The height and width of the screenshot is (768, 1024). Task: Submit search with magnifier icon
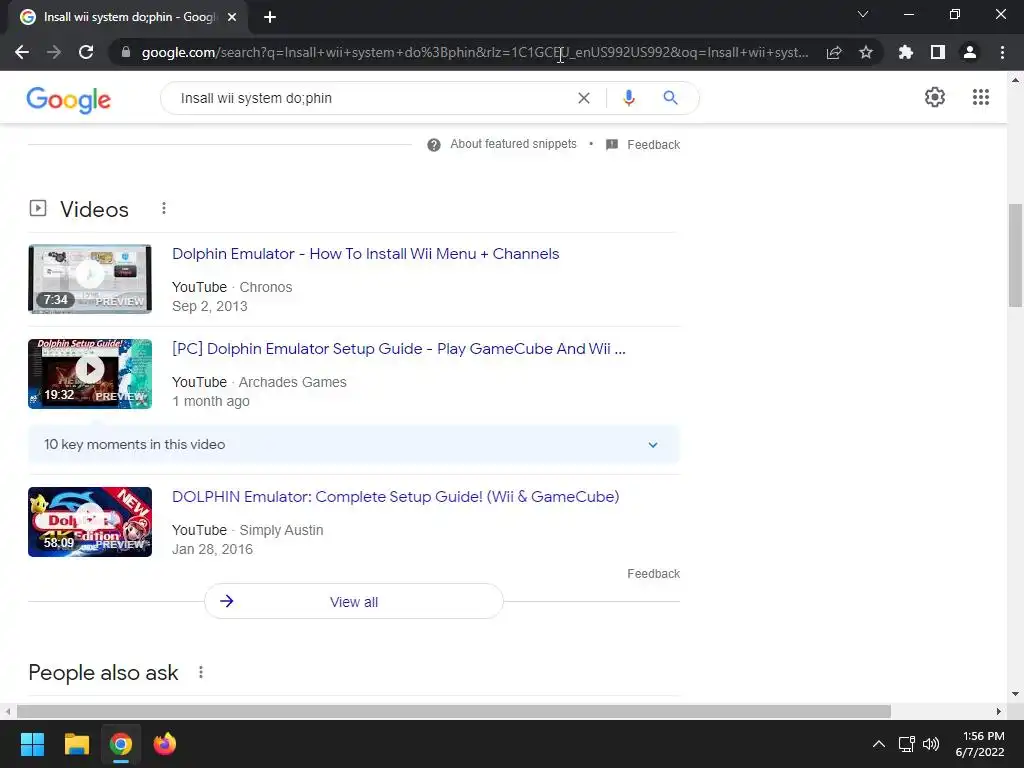tap(670, 98)
